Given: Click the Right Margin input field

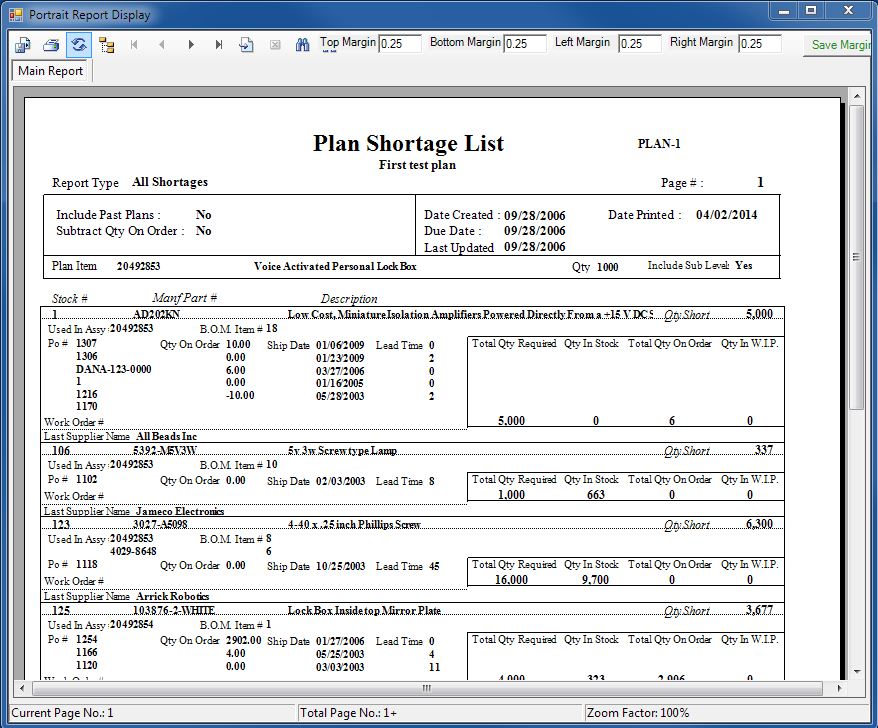Looking at the screenshot, I should pos(760,43).
